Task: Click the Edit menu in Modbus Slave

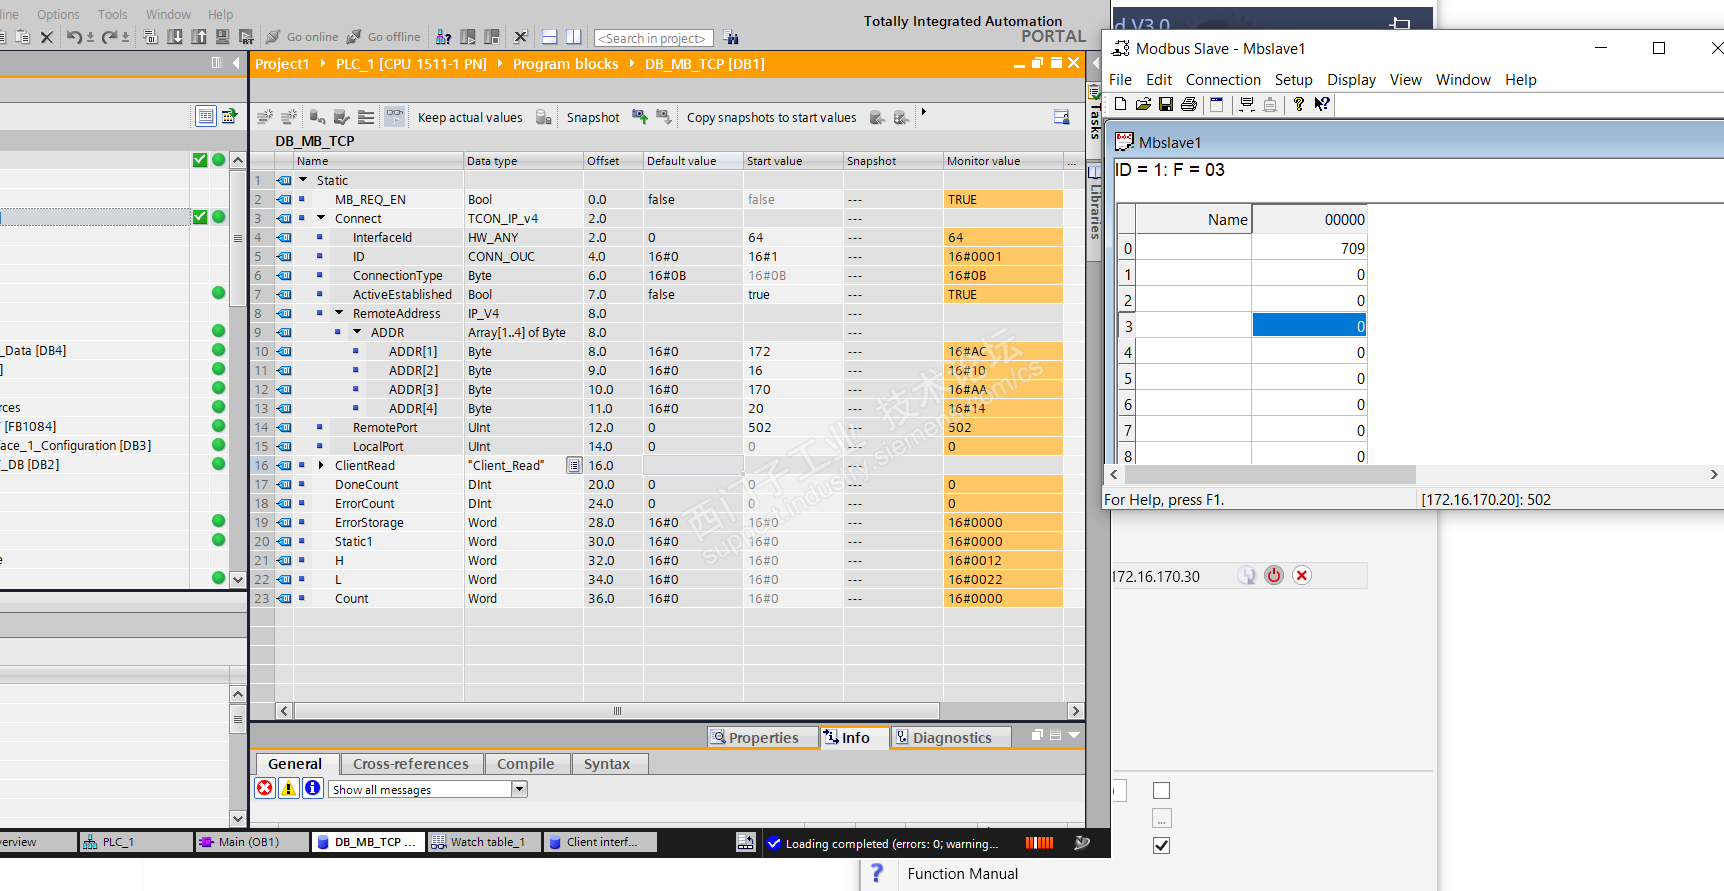Action: tap(1159, 80)
